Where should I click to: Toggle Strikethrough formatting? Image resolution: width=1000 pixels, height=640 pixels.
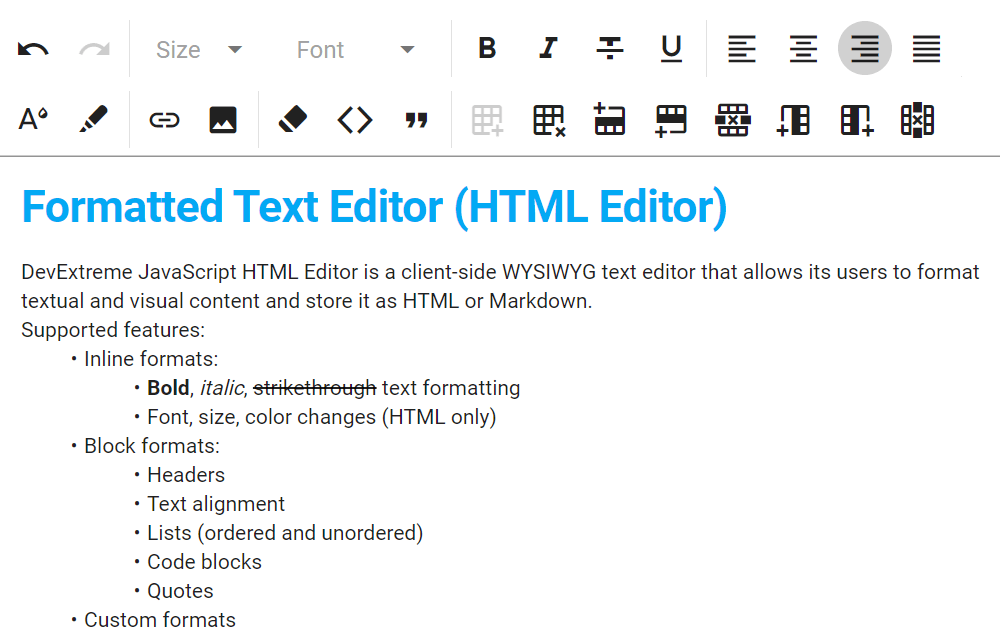610,48
